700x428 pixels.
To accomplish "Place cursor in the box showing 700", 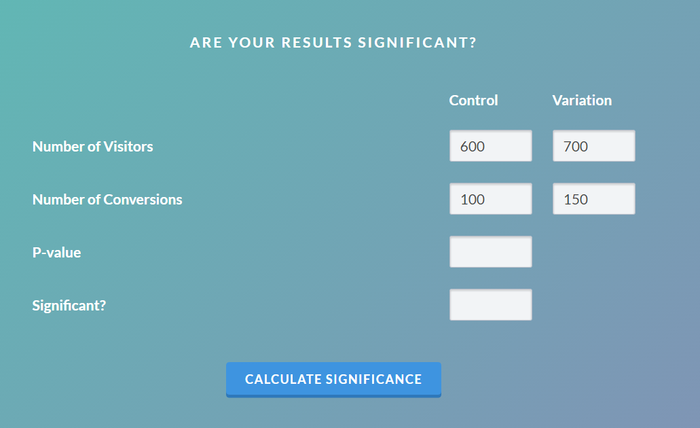I will pyautogui.click(x=594, y=147).
